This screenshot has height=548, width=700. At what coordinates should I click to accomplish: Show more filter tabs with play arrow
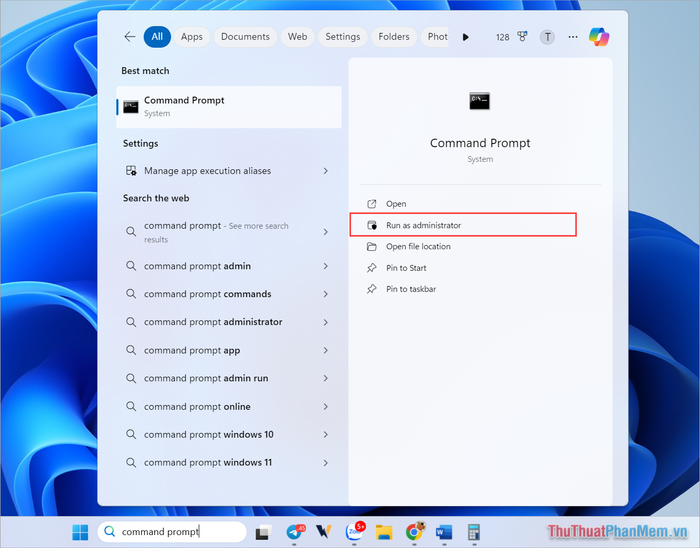point(465,37)
